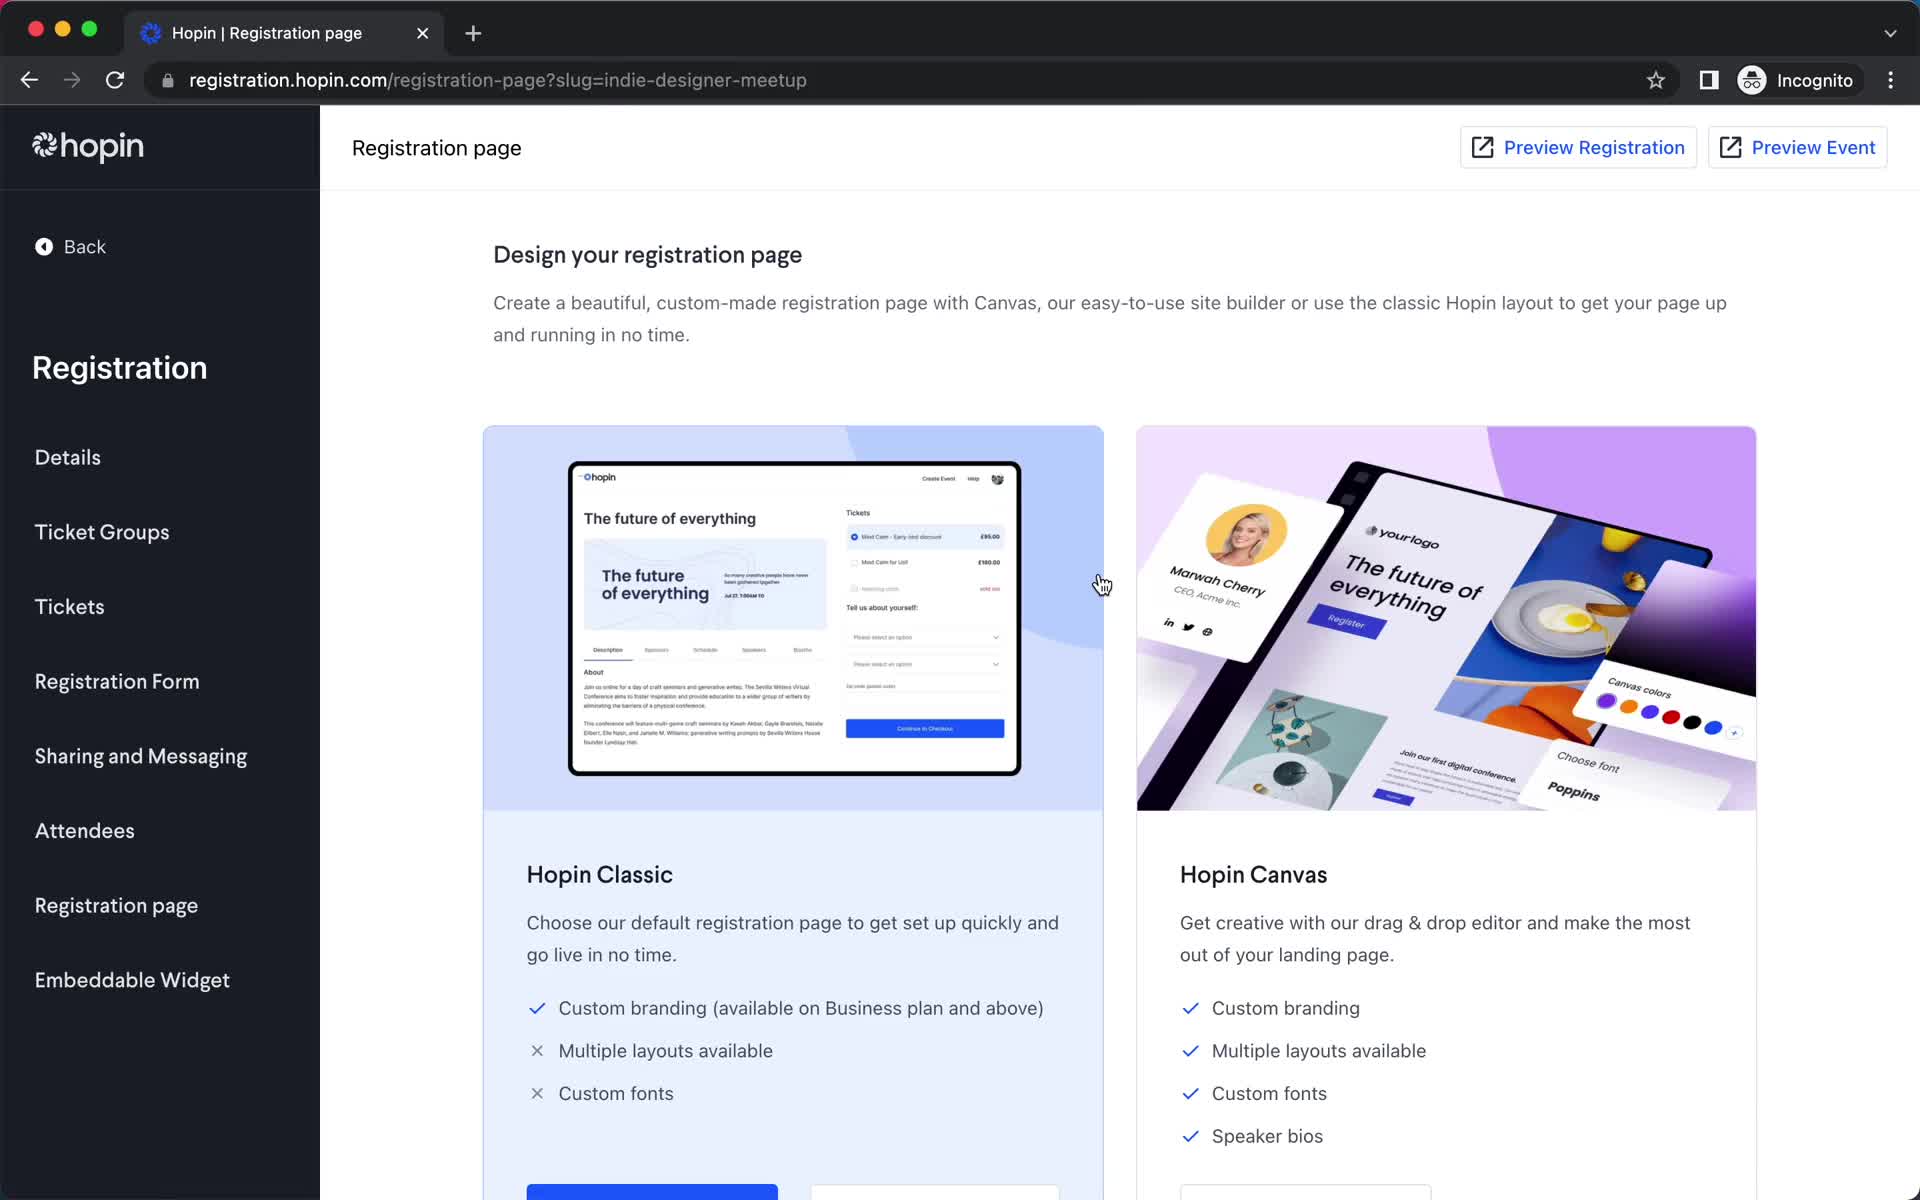The width and height of the screenshot is (1920, 1200).
Task: Toggle browser side panel icon
Action: (x=1709, y=80)
